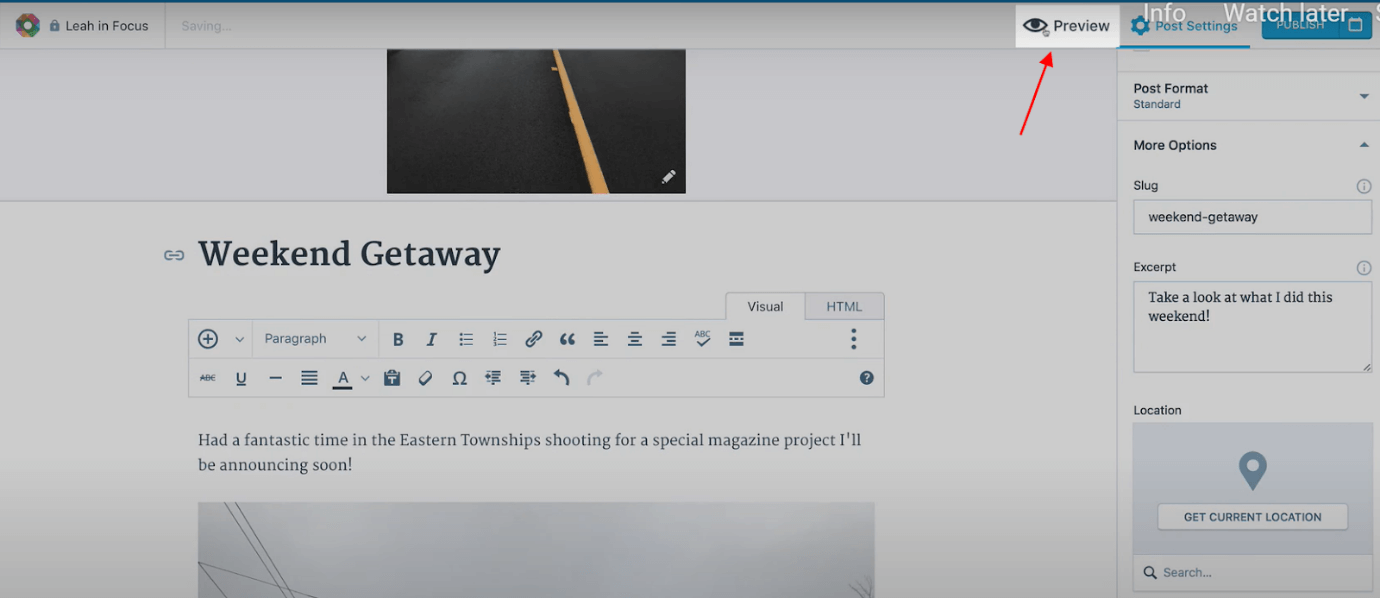Click the Publish button
Viewport: 1380px width, 598px height.
[1300, 25]
